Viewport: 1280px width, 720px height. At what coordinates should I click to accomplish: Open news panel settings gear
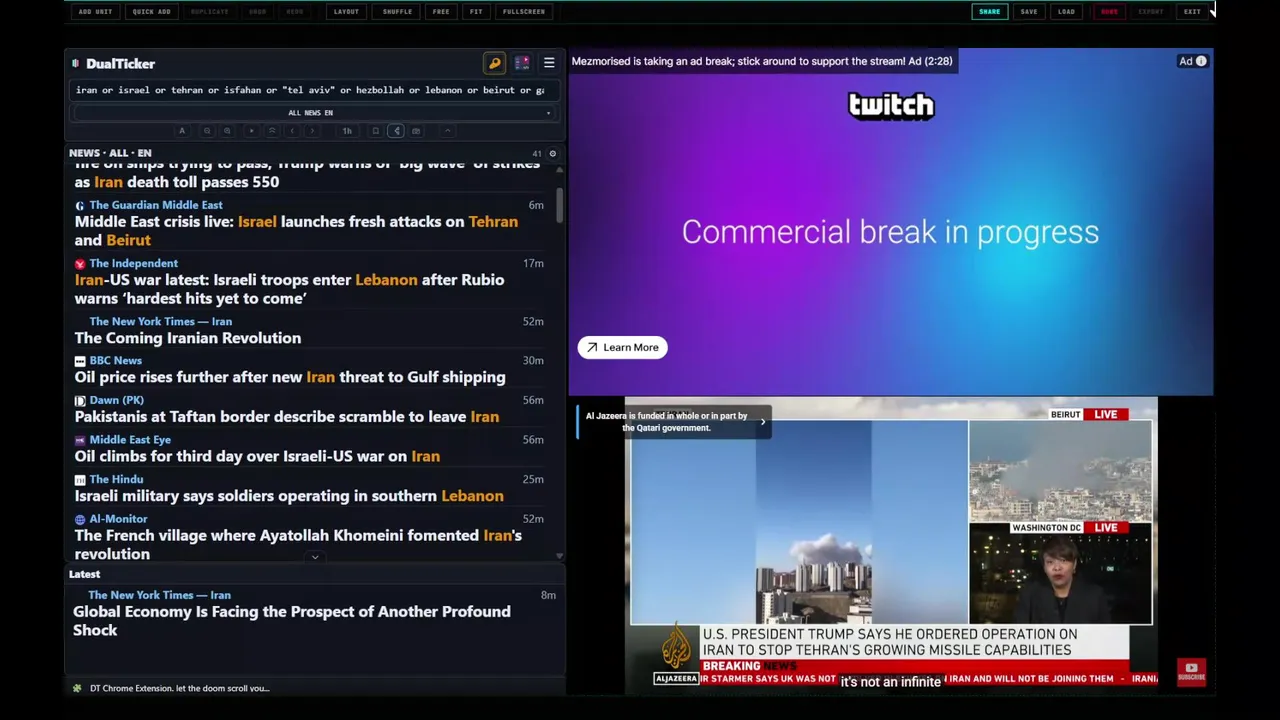pyautogui.click(x=552, y=153)
